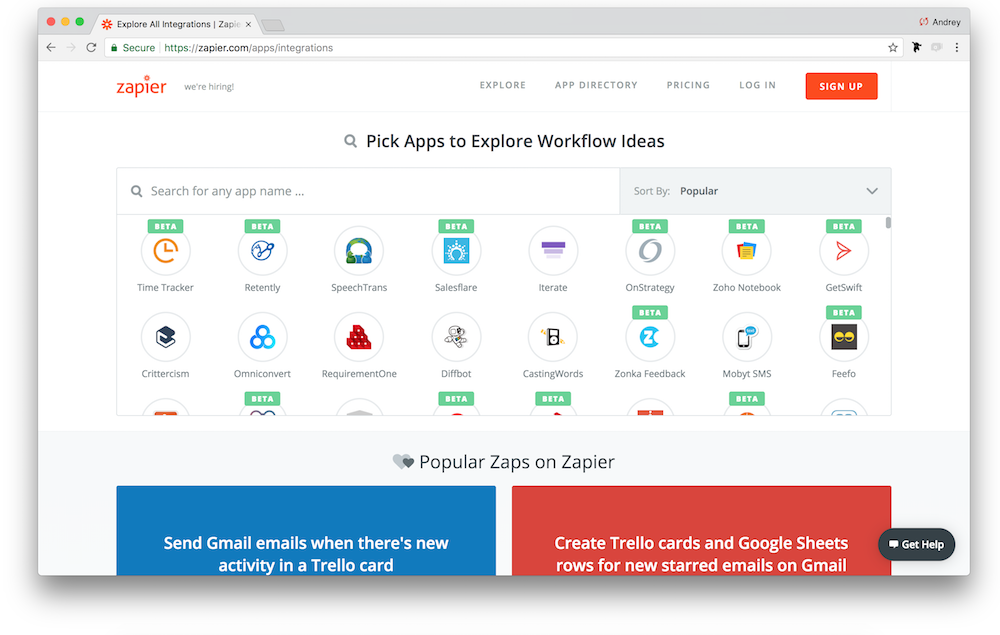Open the Iterate app icon
1000x635 pixels.
pyautogui.click(x=553, y=251)
